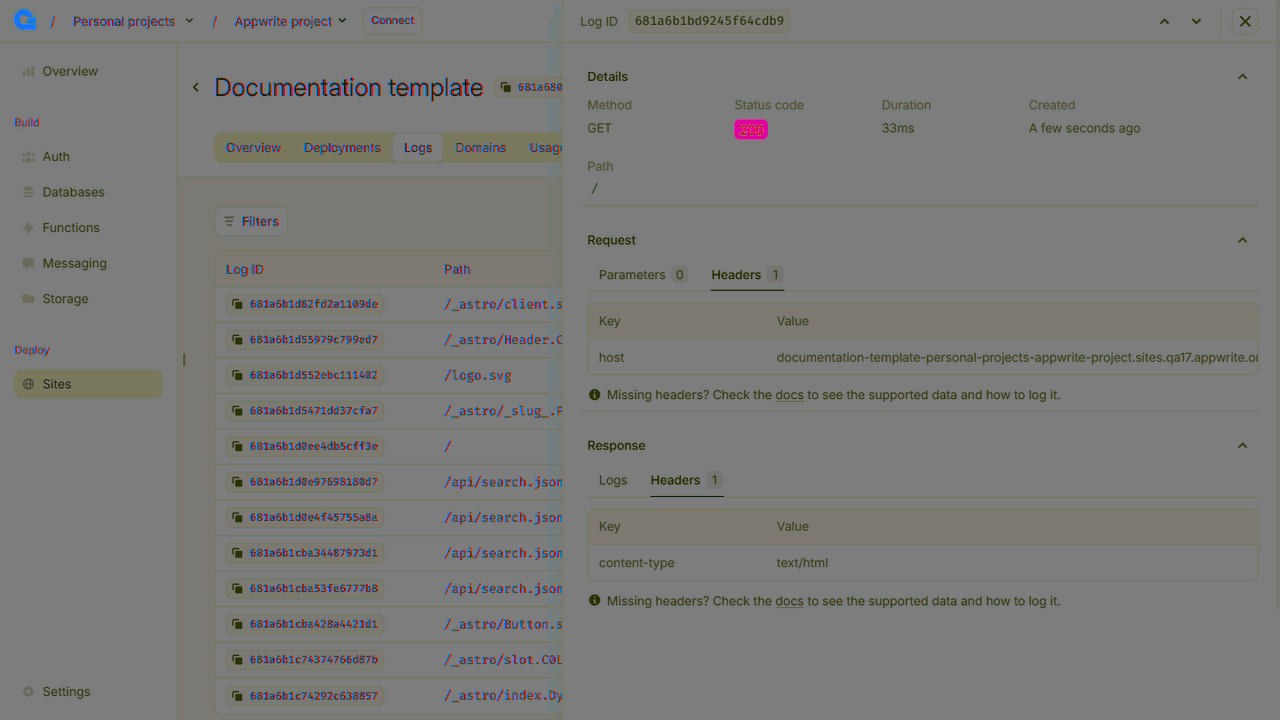Expand the Personal projects breadcrumb dropdown
This screenshot has height=720, width=1280.
[133, 20]
